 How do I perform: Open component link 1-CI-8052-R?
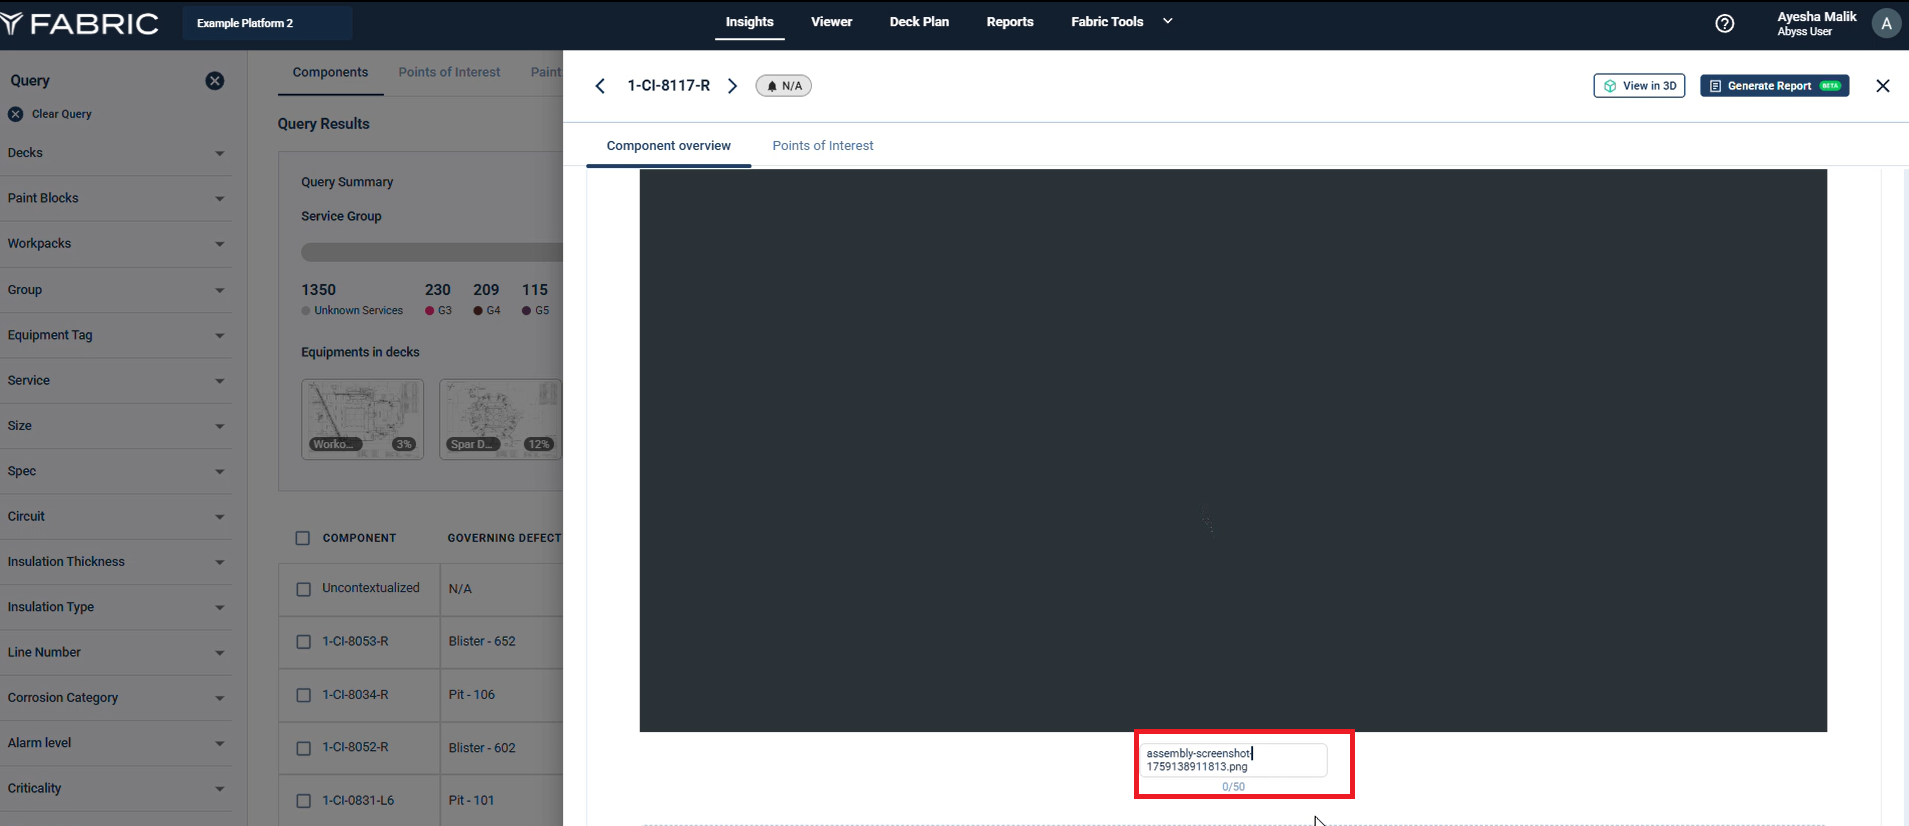pyautogui.click(x=355, y=747)
